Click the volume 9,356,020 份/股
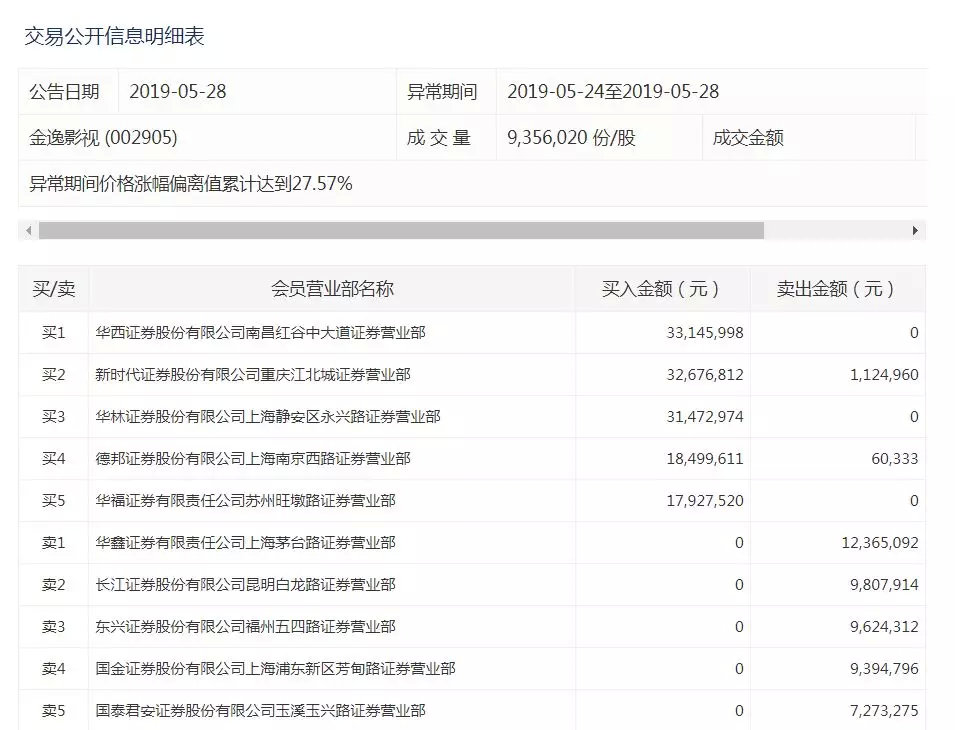The image size is (955, 730). point(571,138)
